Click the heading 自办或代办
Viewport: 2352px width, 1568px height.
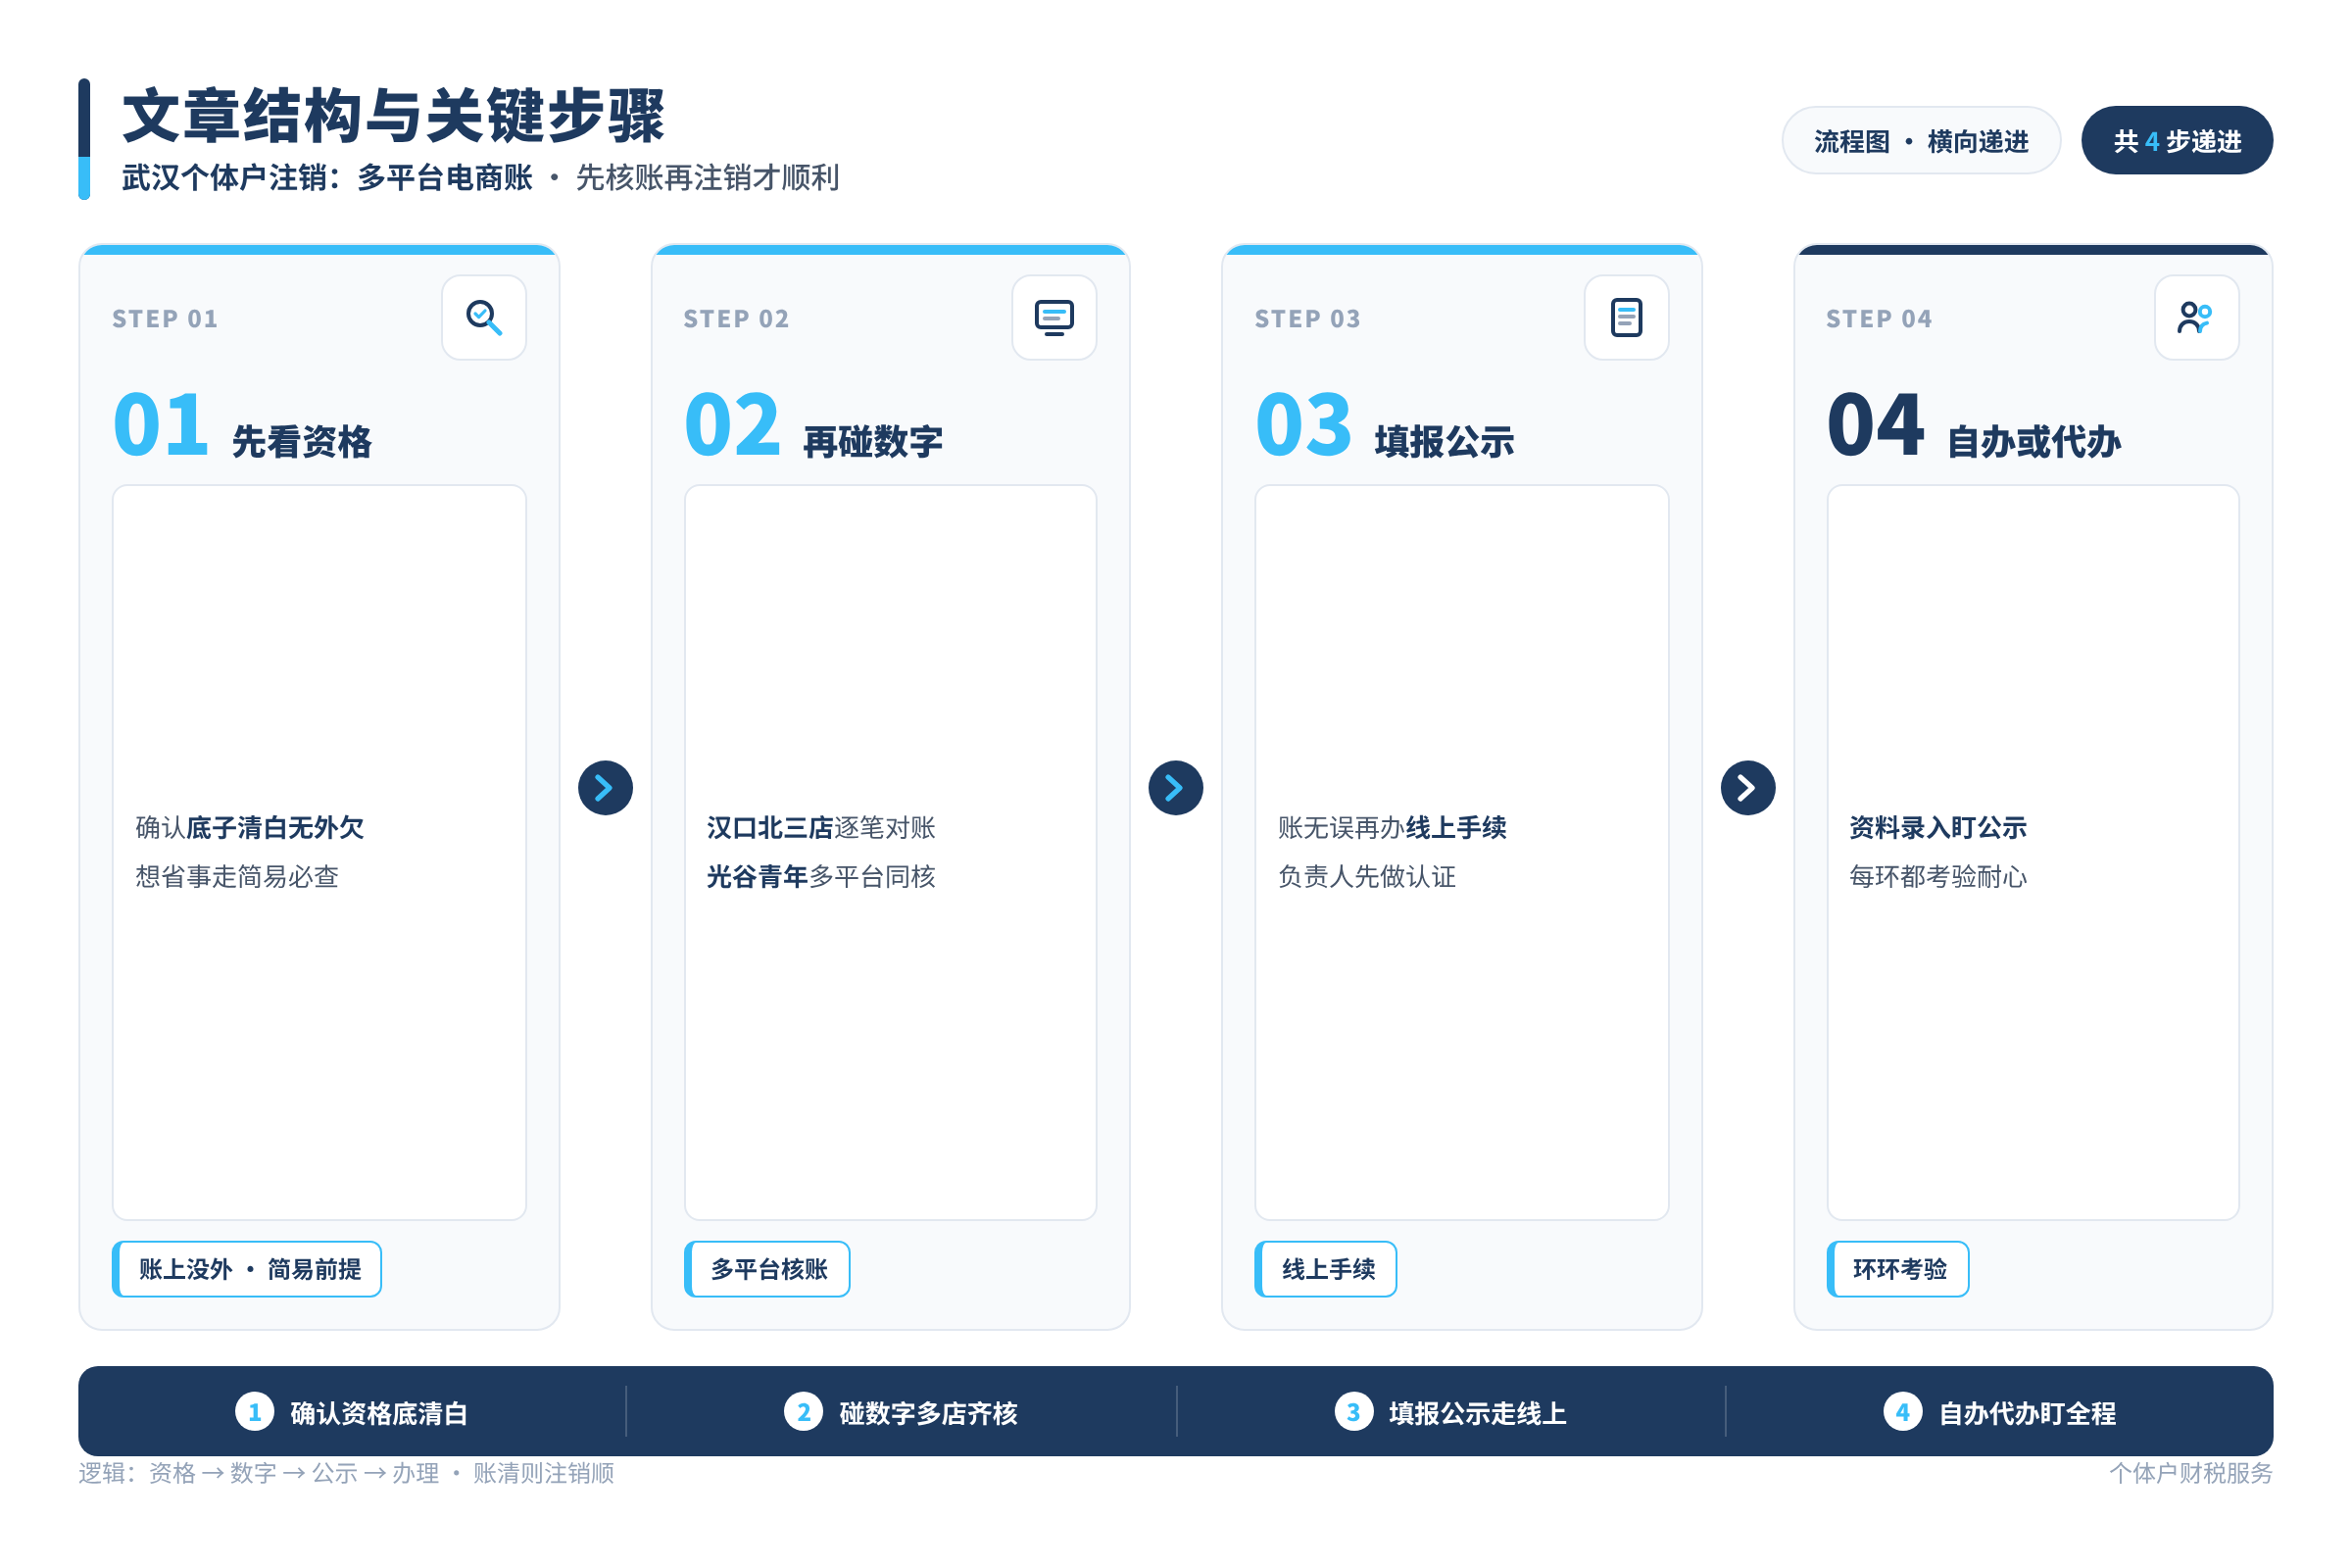pyautogui.click(x=2034, y=442)
